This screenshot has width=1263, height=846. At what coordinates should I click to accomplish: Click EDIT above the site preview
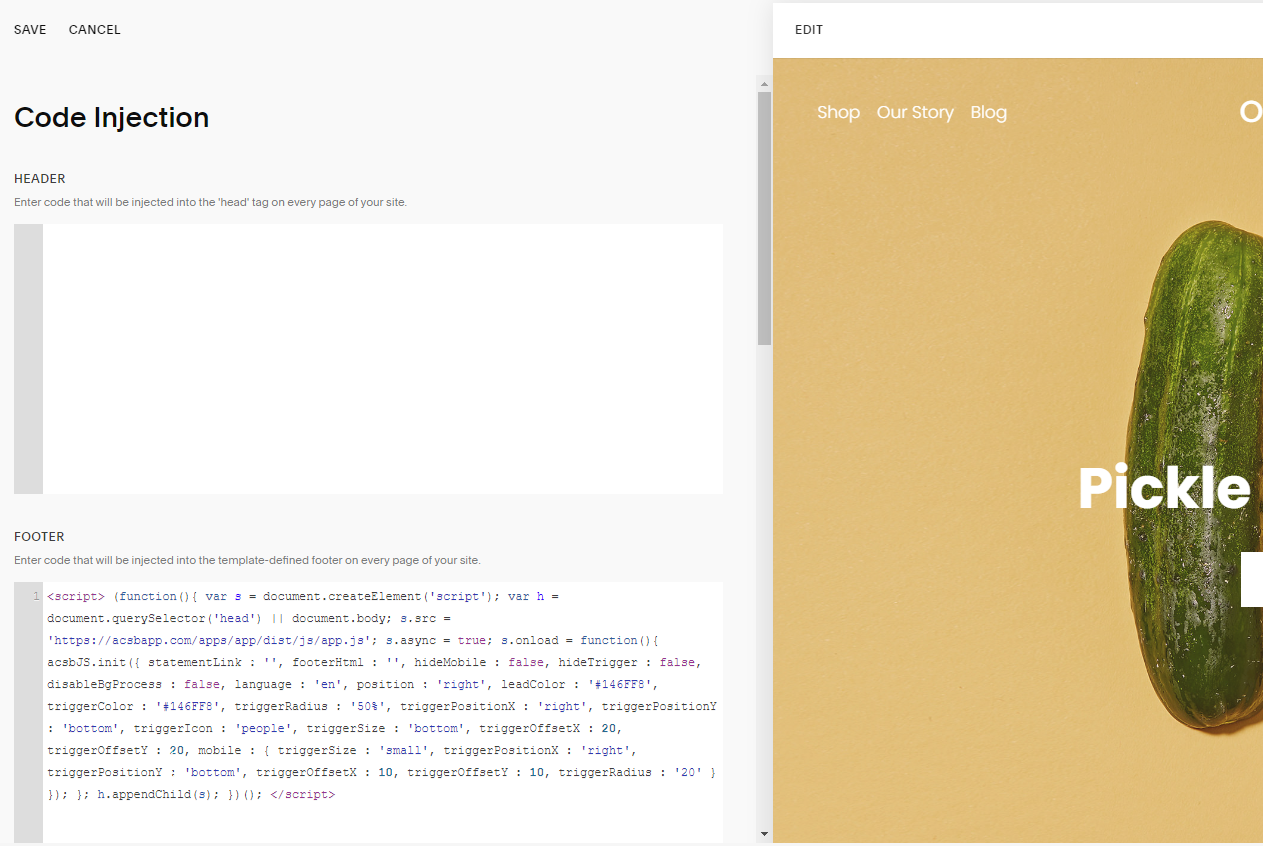click(808, 30)
